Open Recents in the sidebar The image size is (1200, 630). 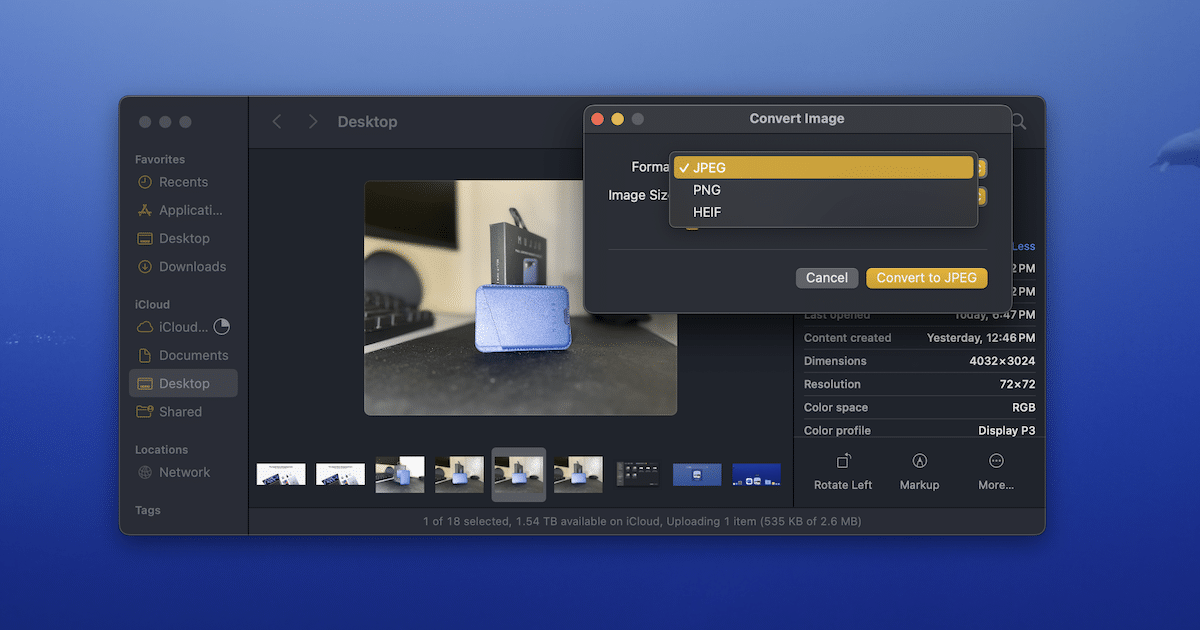click(183, 182)
